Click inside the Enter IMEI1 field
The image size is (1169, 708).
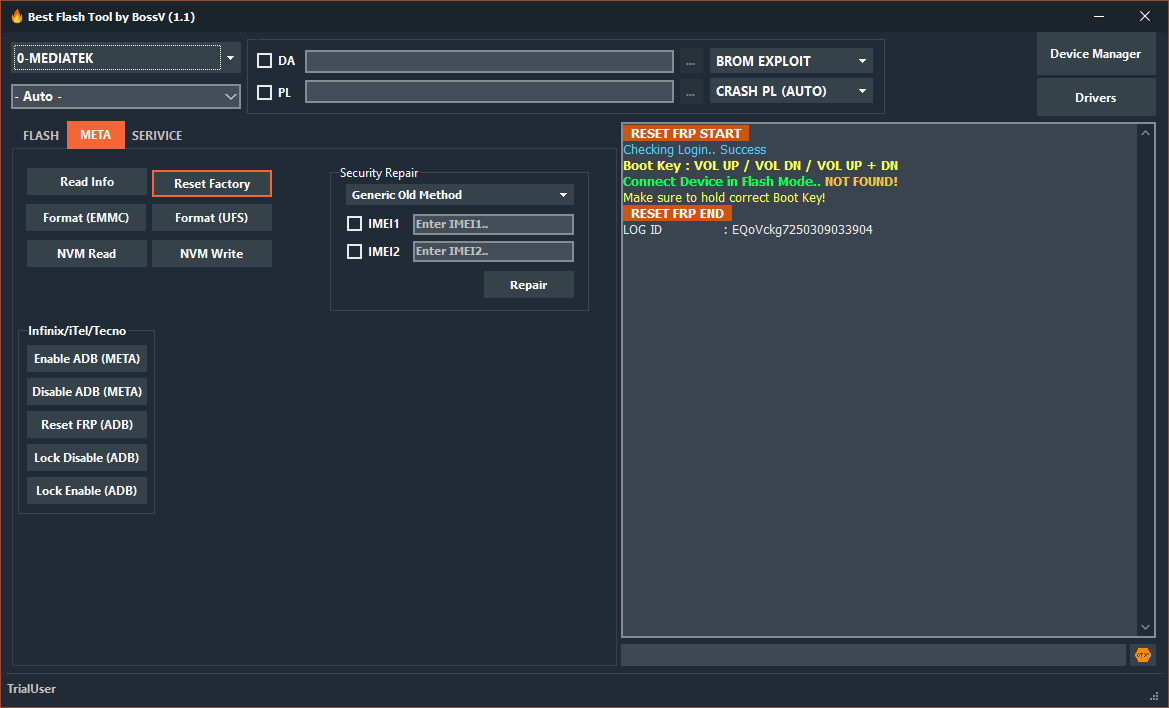tap(492, 223)
